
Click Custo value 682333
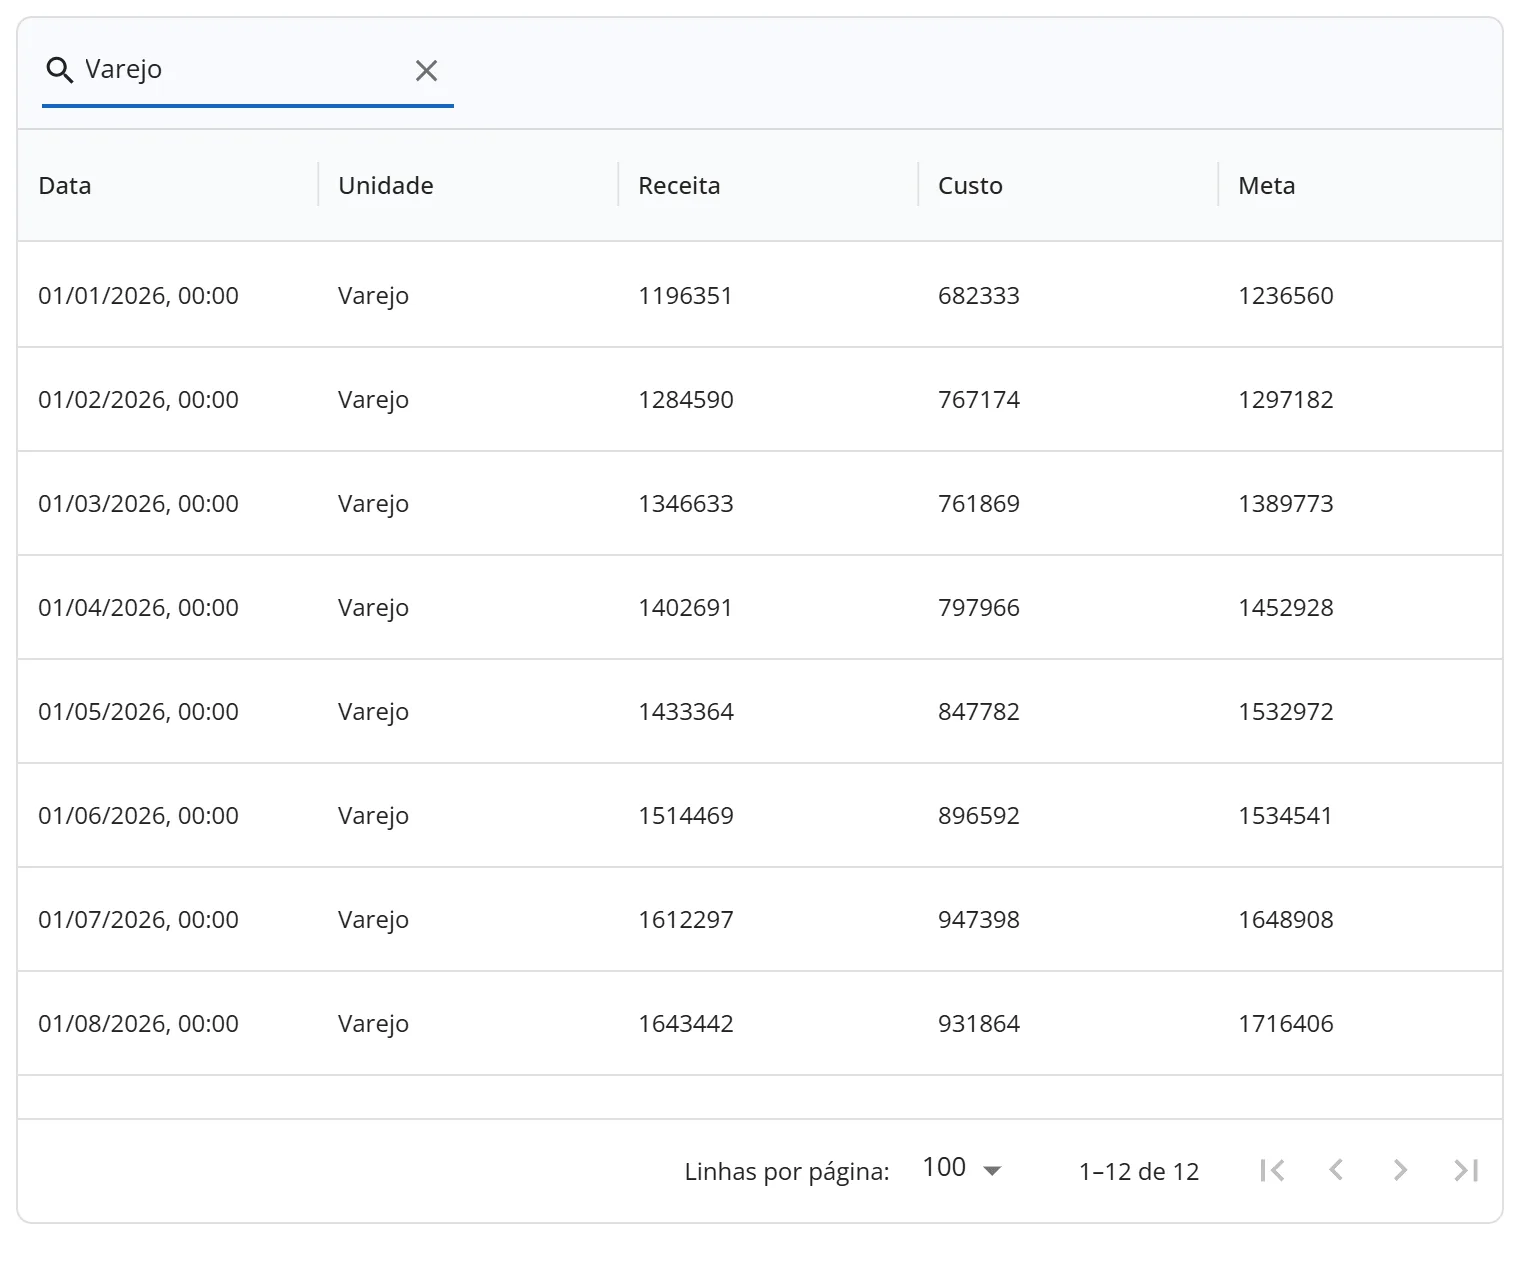click(x=979, y=296)
